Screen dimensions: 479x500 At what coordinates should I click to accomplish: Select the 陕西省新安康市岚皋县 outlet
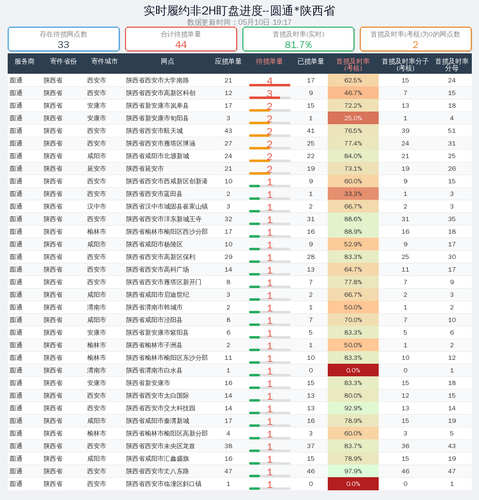click(157, 106)
